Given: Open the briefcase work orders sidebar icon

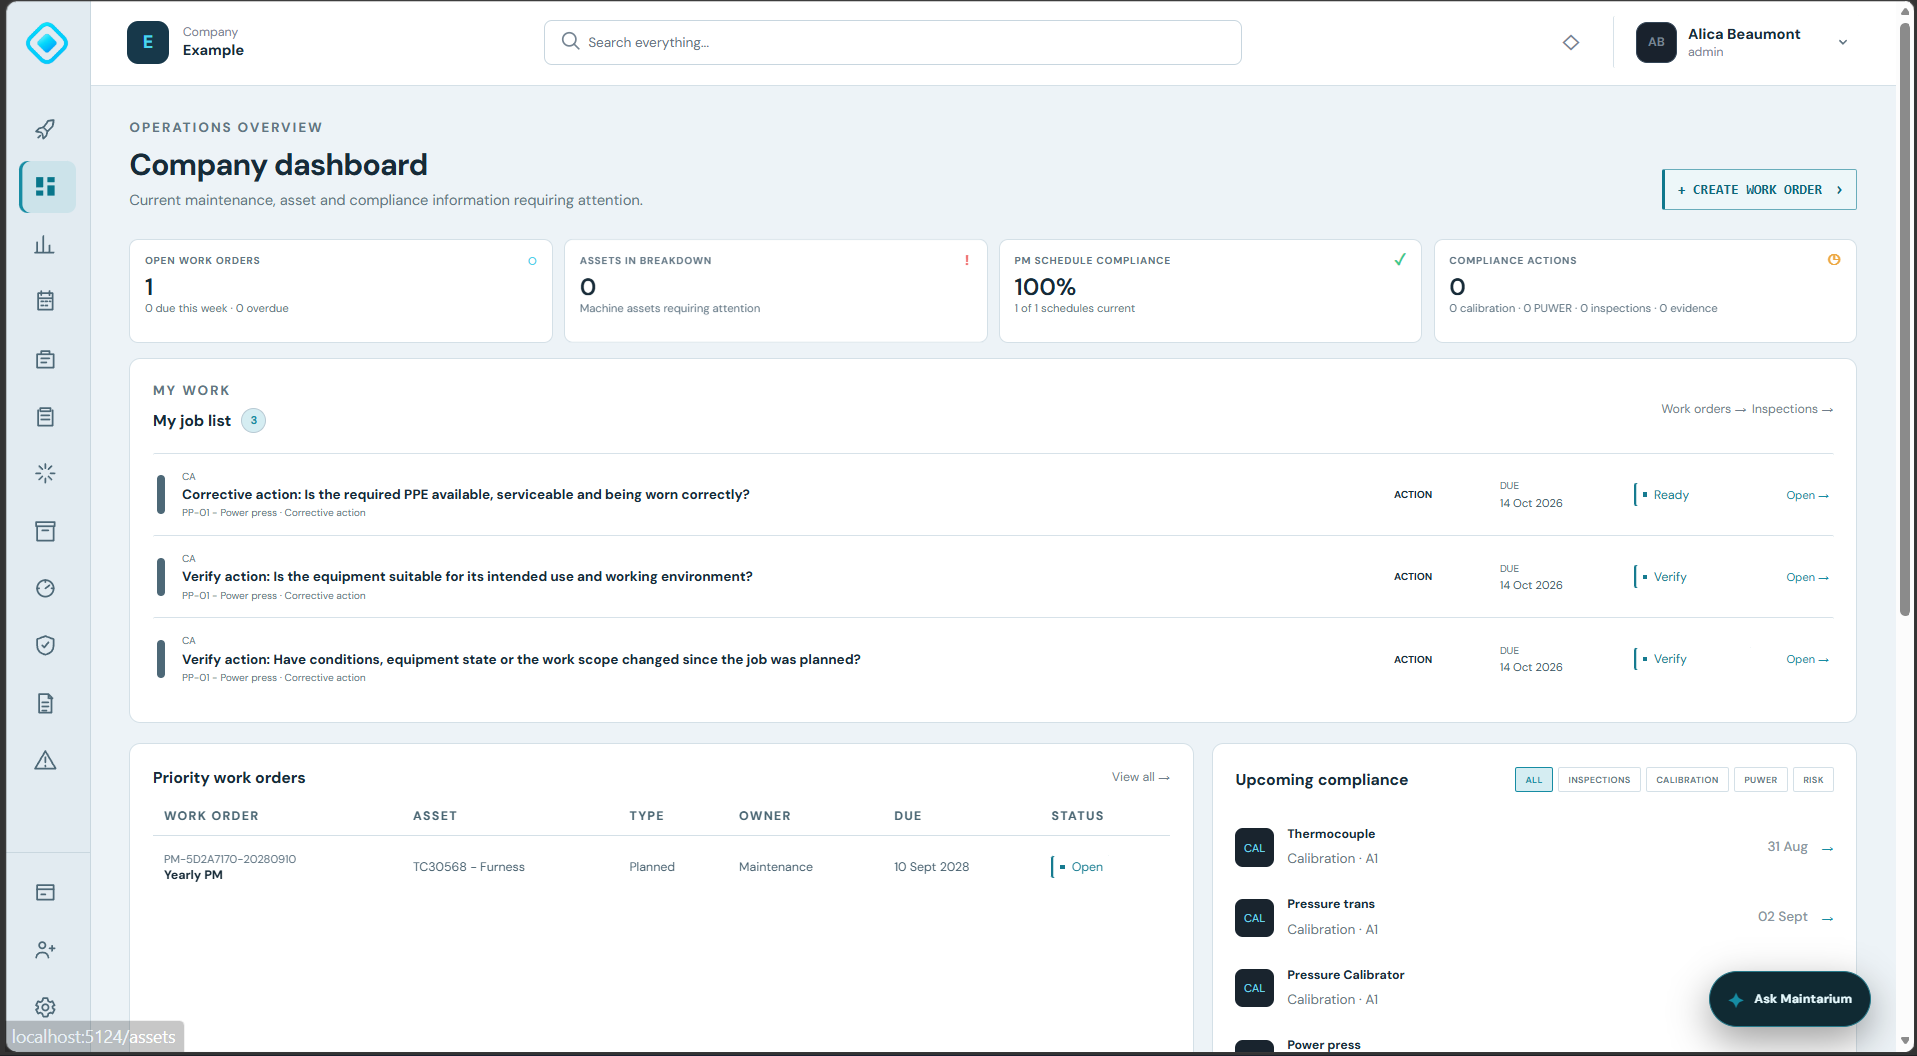Looking at the screenshot, I should (45, 359).
